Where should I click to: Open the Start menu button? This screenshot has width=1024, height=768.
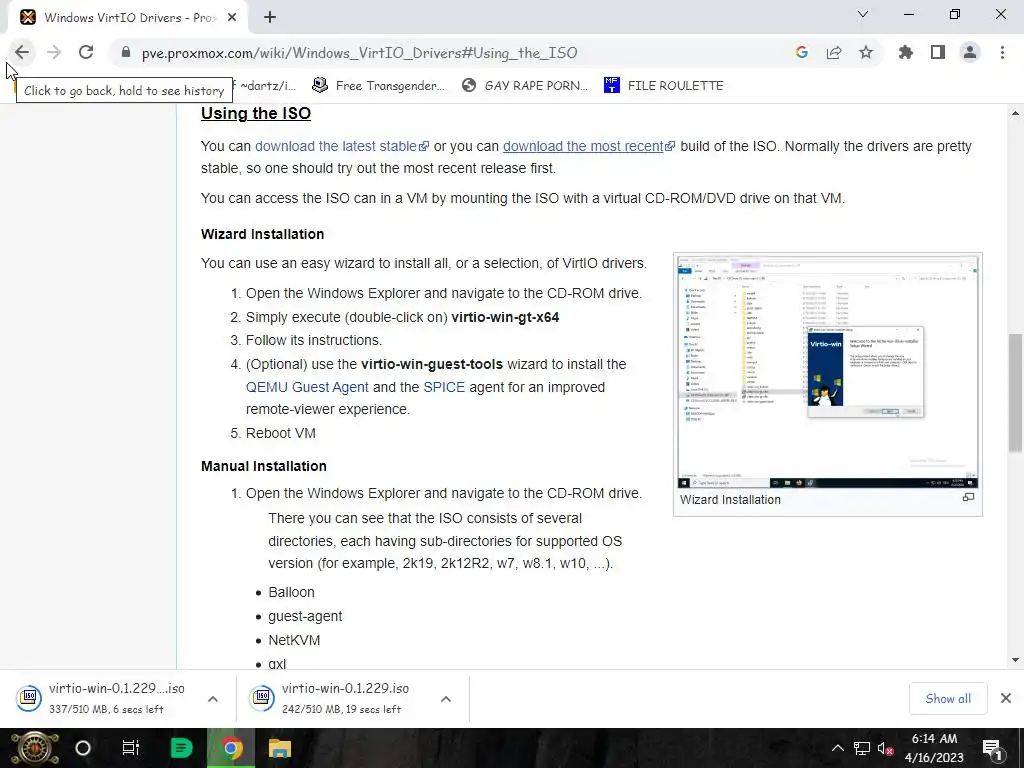(35, 748)
